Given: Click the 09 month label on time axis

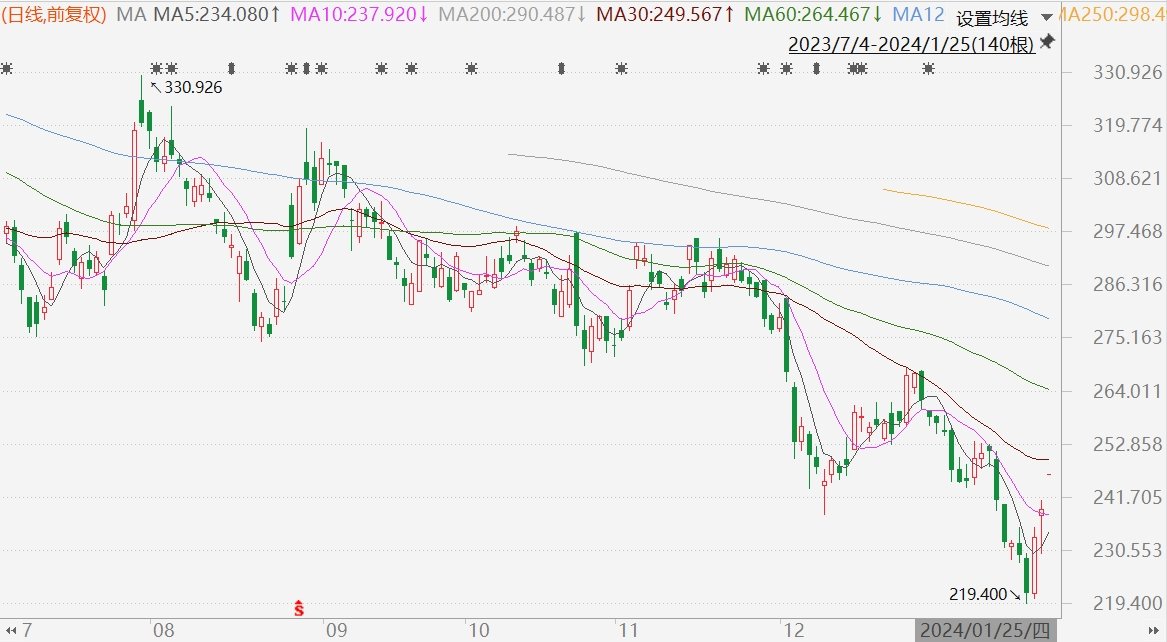Looking at the screenshot, I should (336, 631).
